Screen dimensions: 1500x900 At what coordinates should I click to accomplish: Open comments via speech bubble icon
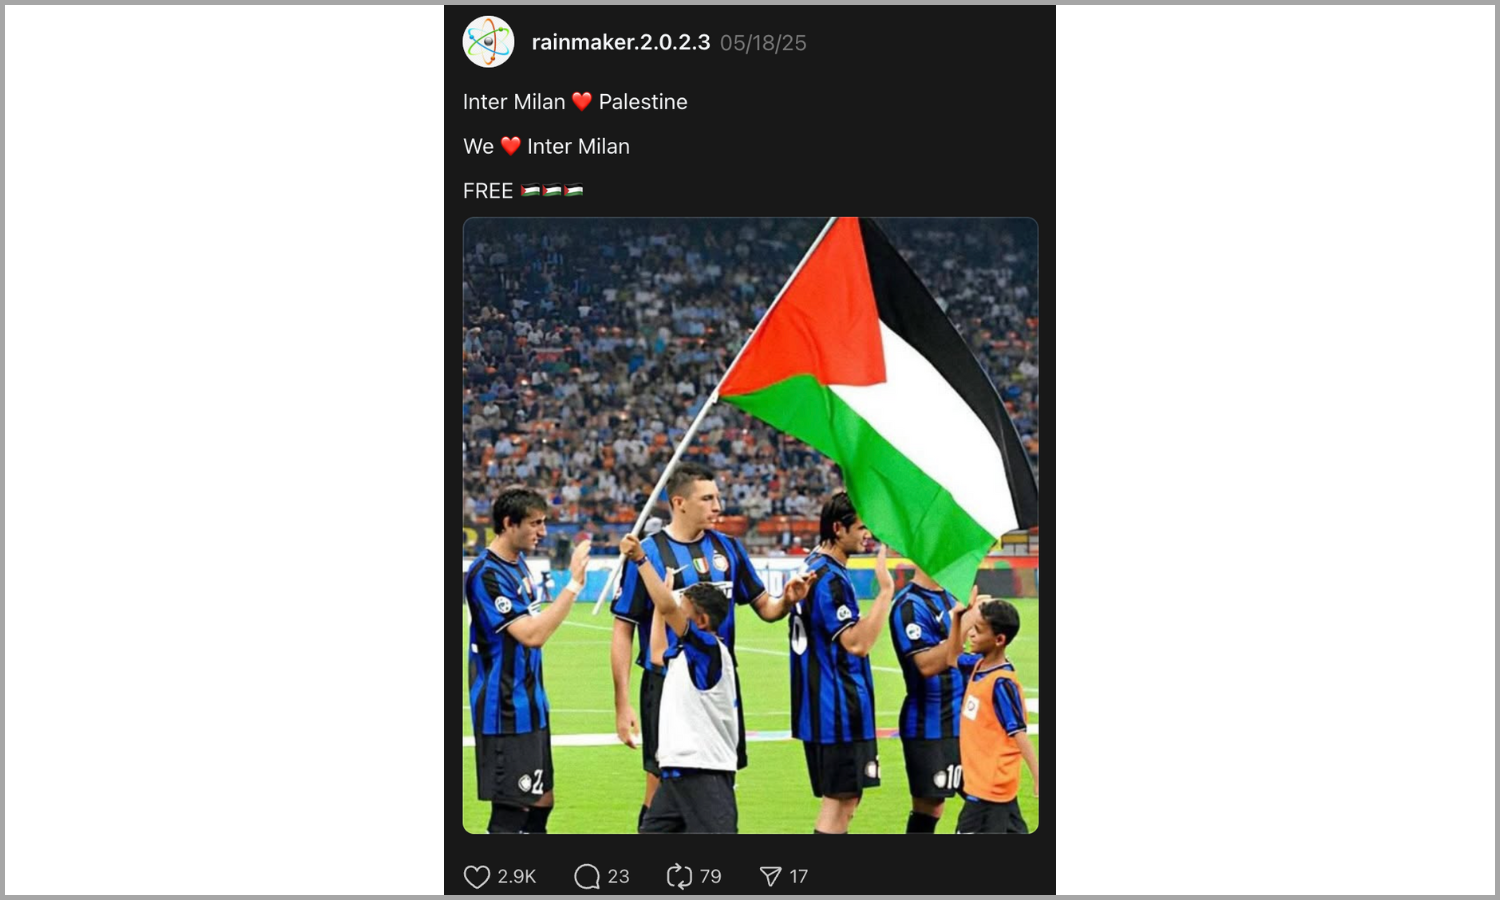(587, 877)
